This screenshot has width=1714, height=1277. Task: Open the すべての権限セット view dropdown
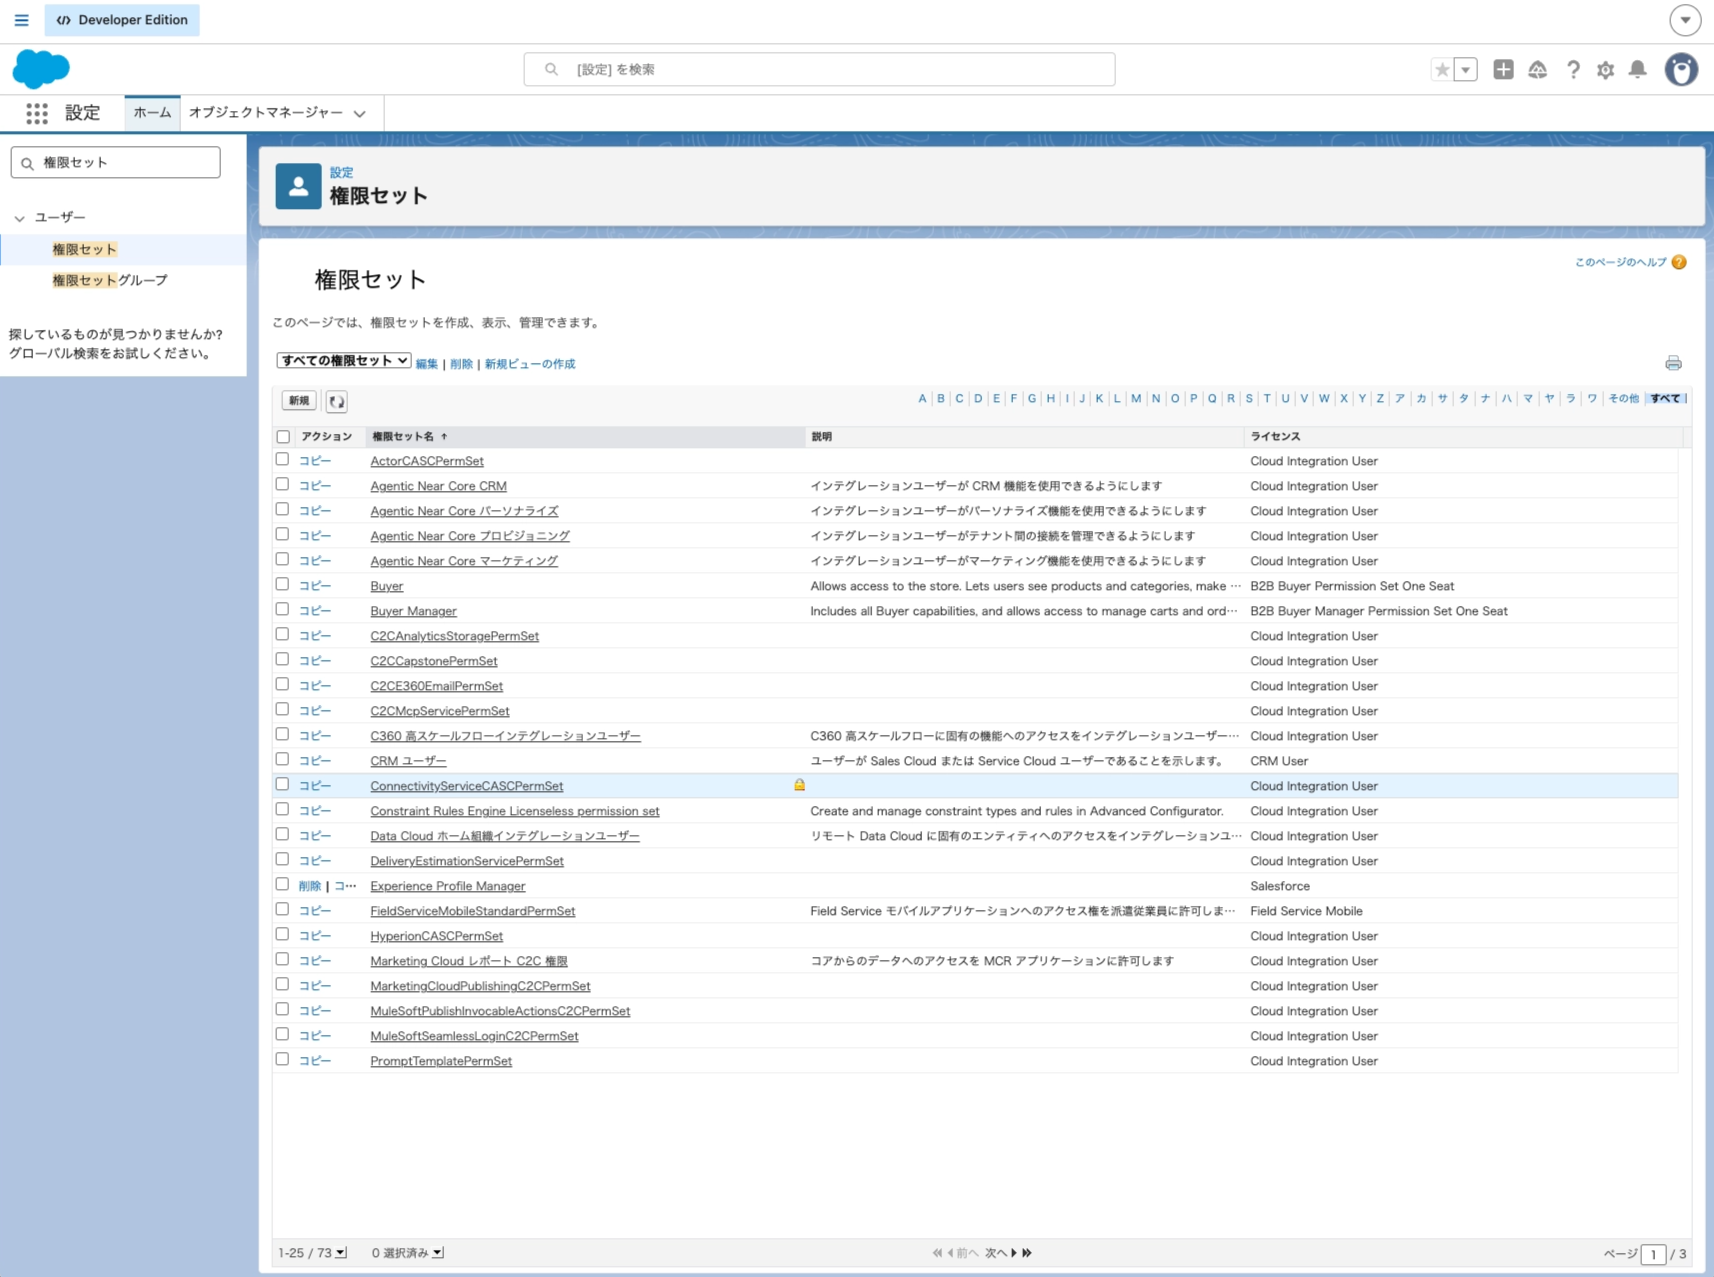[343, 361]
